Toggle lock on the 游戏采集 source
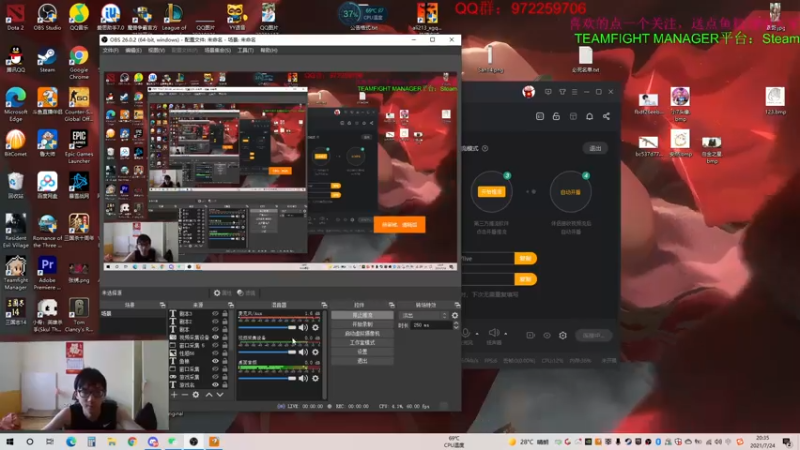Image resolution: width=800 pixels, height=450 pixels. 224,377
